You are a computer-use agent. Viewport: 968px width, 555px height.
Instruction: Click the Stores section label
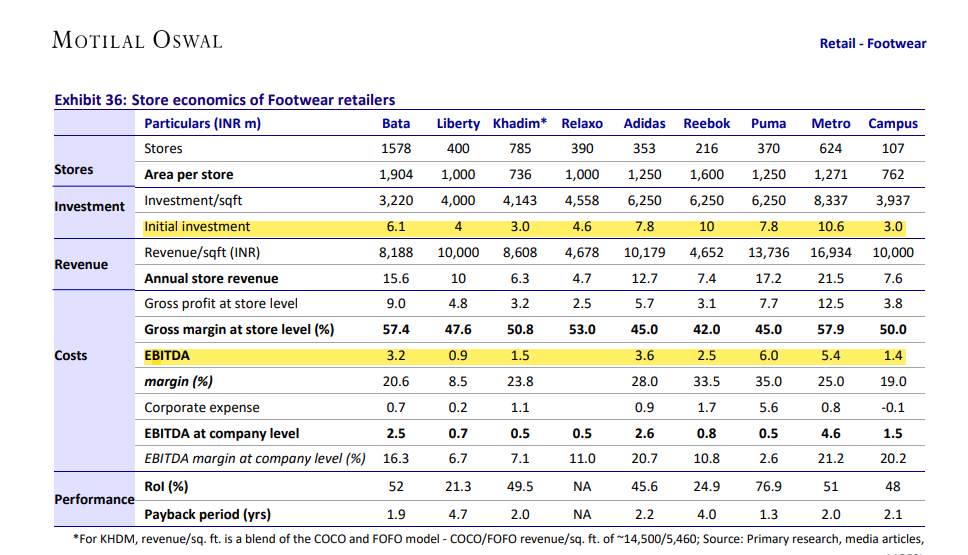coord(73,169)
